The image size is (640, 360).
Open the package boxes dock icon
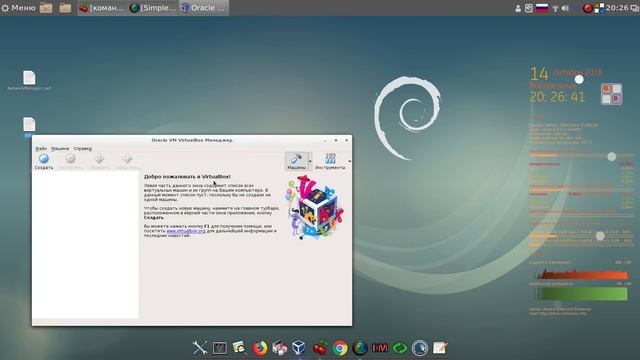280,348
